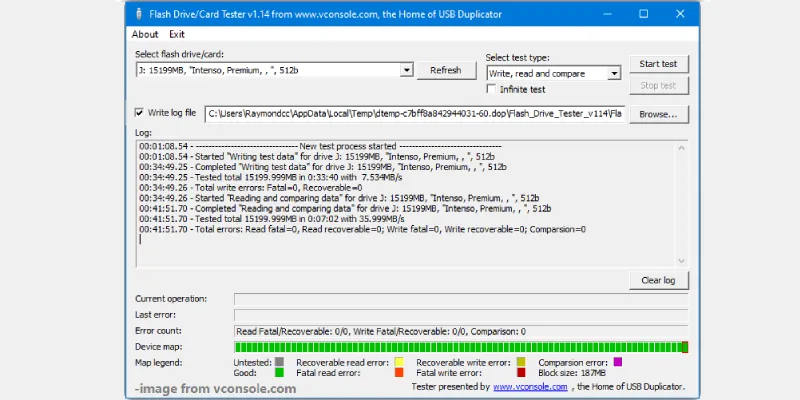Click the gray Untested legend swatch

pos(279,362)
